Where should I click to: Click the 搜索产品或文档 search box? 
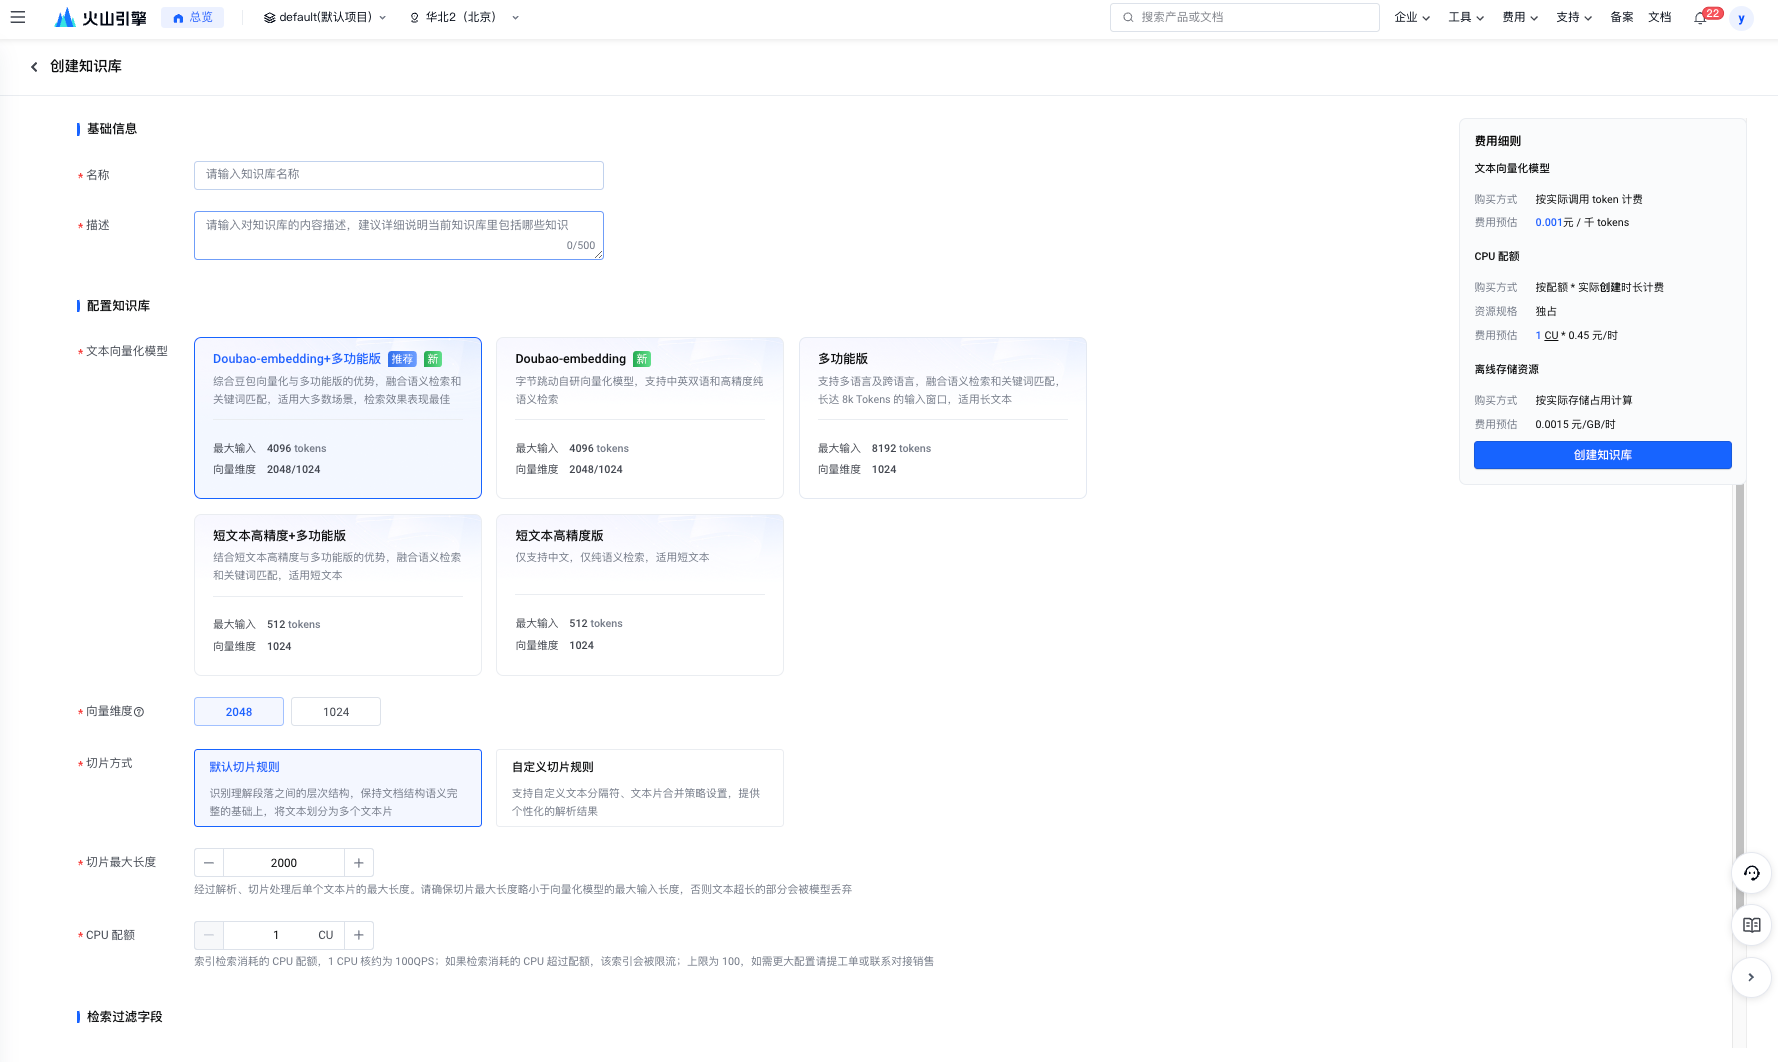pyautogui.click(x=1245, y=17)
